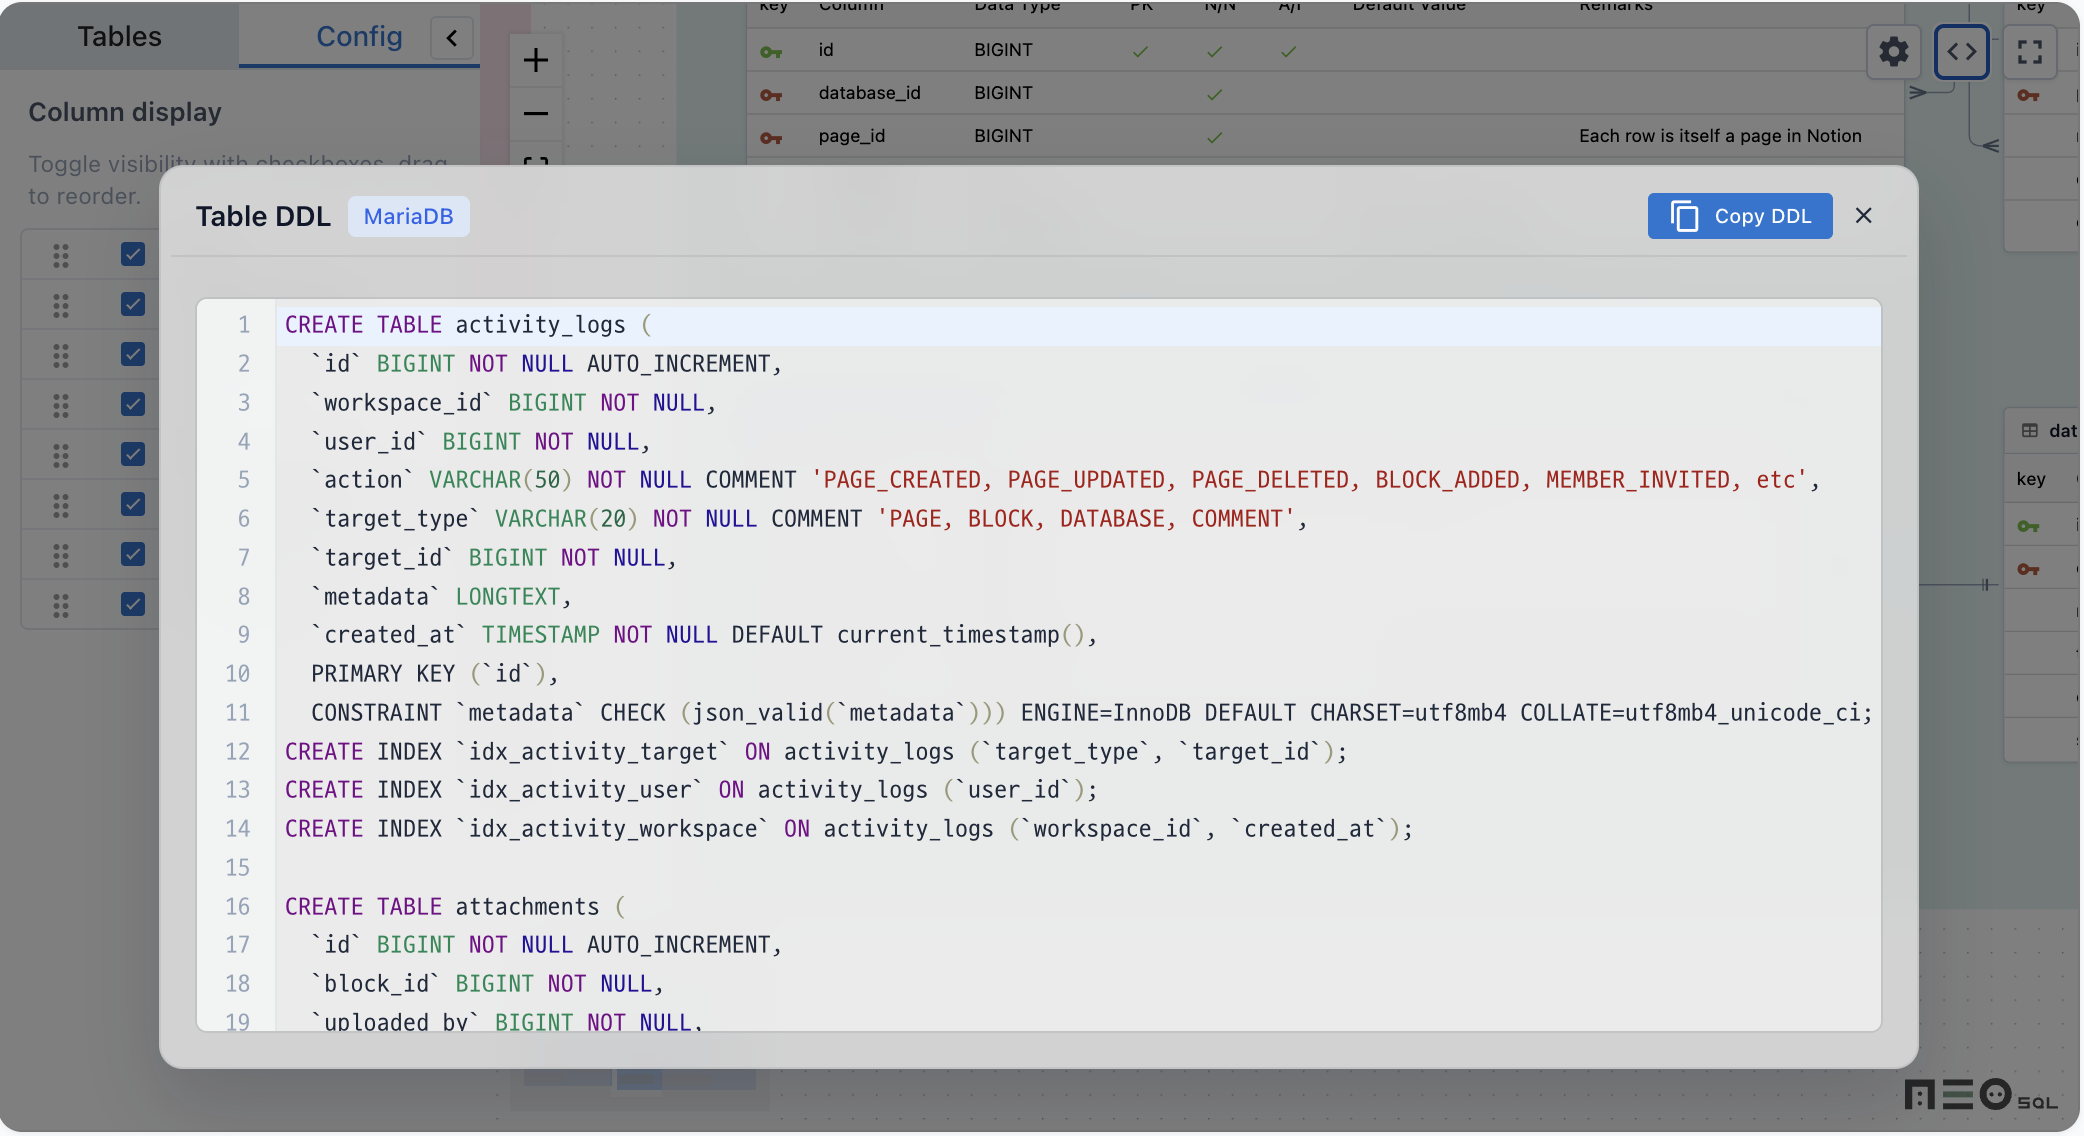2084x1136 pixels.
Task: Click the fourth row drag handle
Action: pos(61,405)
